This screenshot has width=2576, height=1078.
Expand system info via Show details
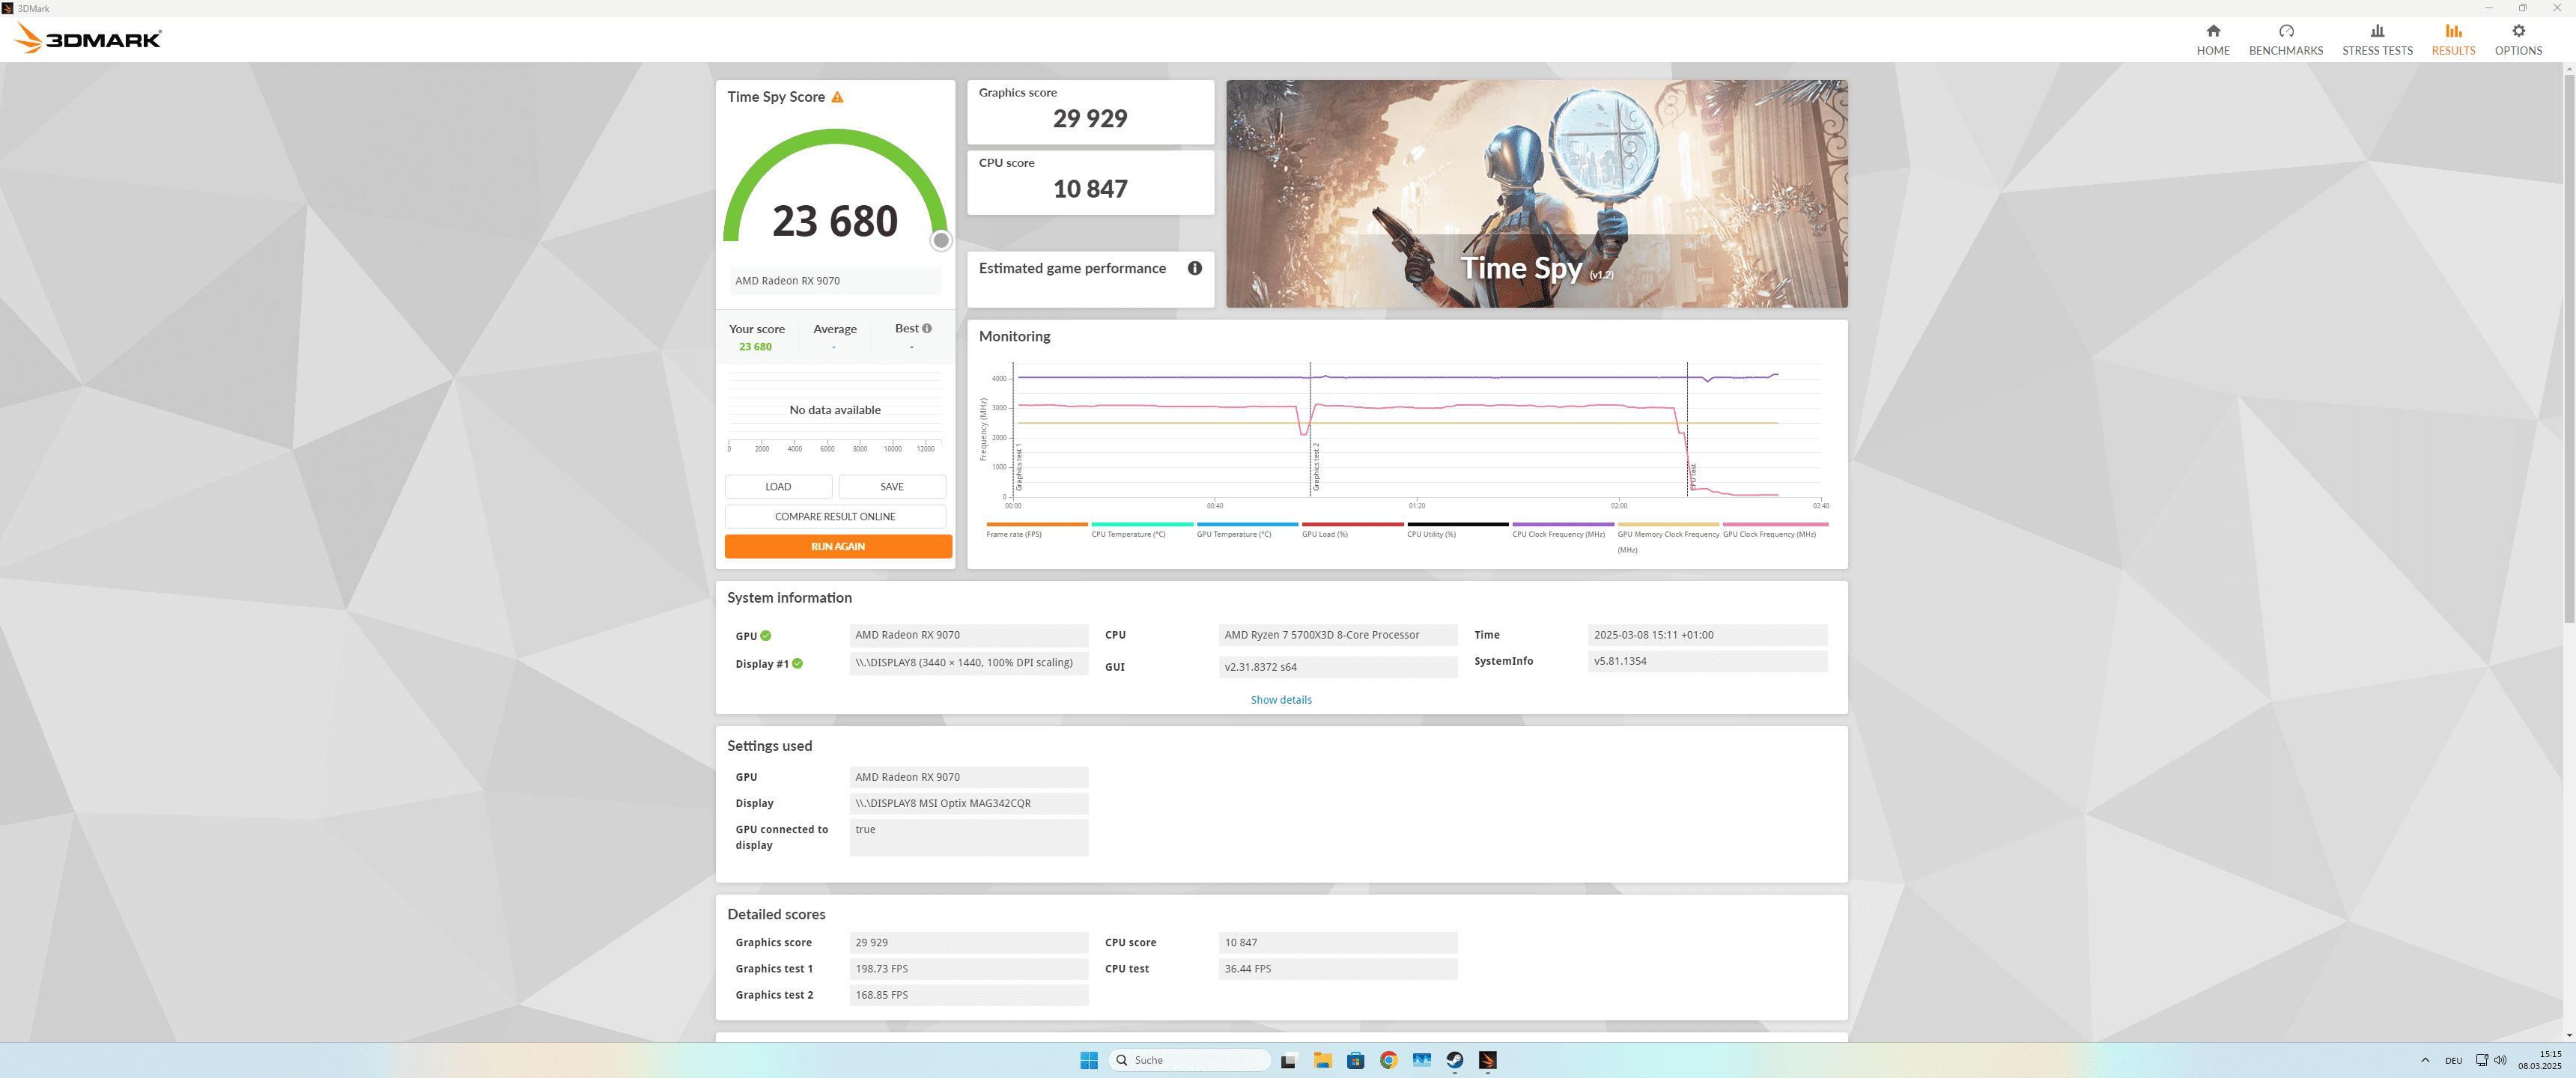tap(1280, 700)
